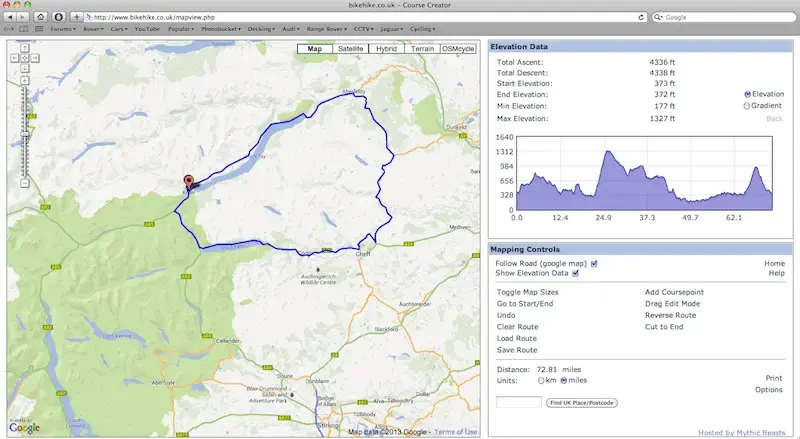Viewport: 800px width, 439px height.
Task: Select the Gradient radio button
Action: coord(746,106)
